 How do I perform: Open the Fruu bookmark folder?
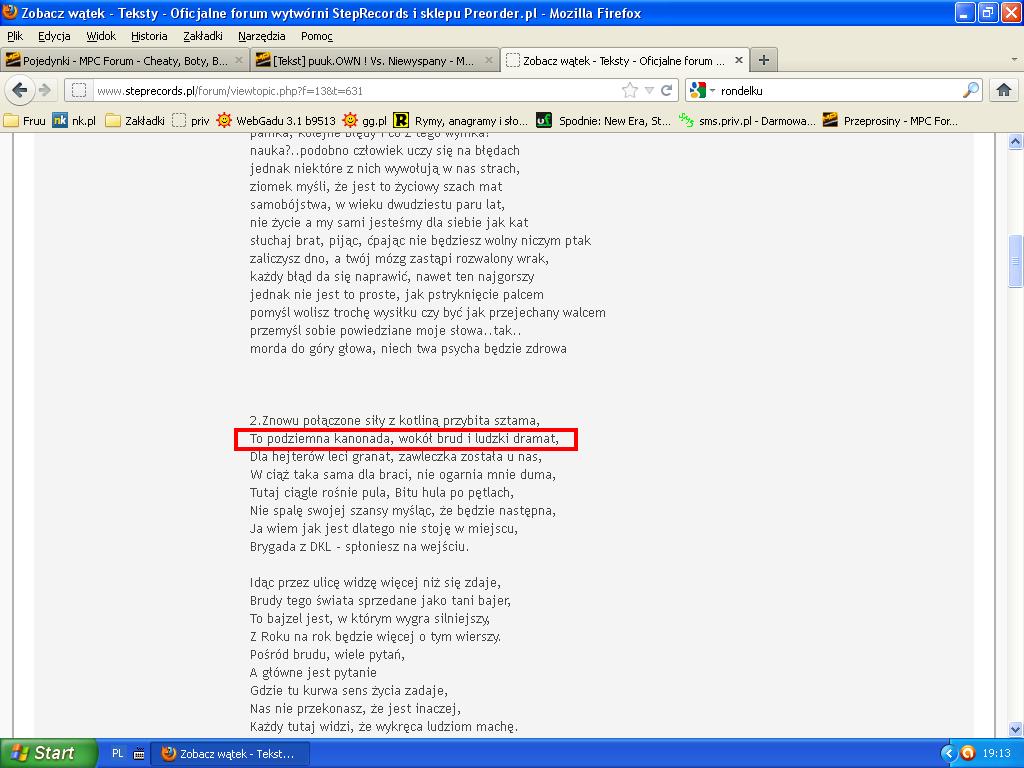click(x=25, y=120)
